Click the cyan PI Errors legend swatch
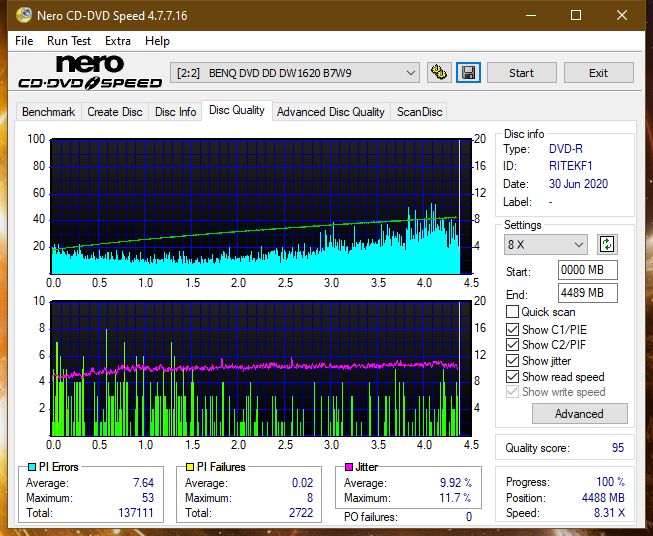The width and height of the screenshot is (653, 536). [32, 467]
